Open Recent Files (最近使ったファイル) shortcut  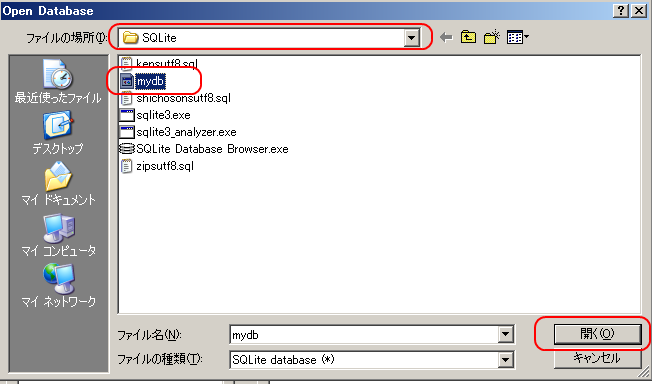coord(58,82)
